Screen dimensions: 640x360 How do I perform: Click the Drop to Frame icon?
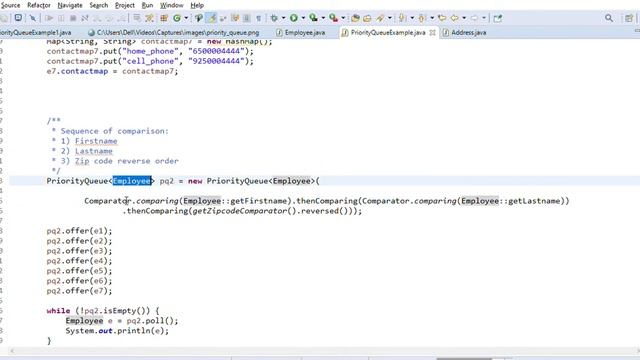tap(137, 18)
